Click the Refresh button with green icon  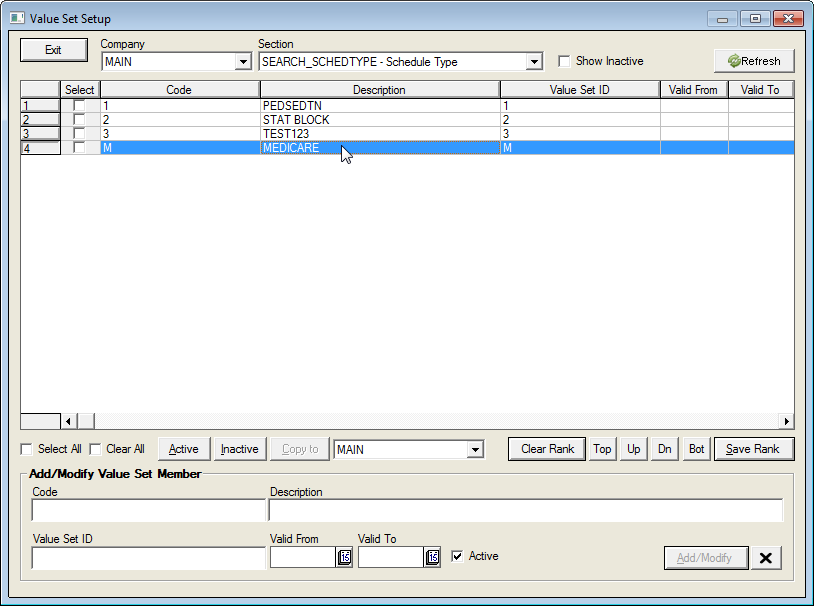(754, 61)
